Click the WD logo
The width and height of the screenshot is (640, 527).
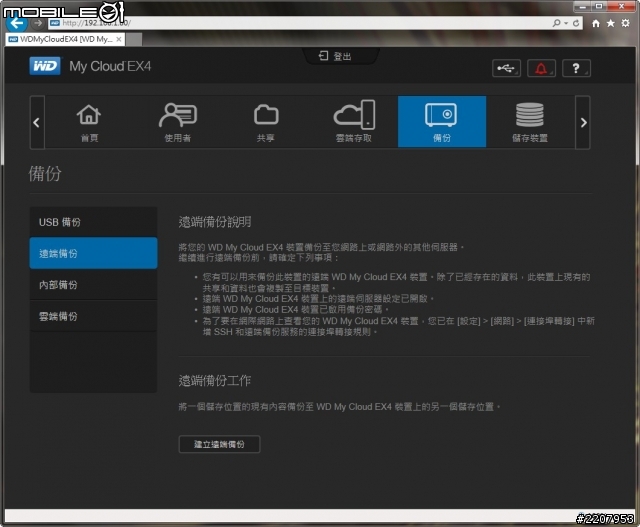point(45,66)
